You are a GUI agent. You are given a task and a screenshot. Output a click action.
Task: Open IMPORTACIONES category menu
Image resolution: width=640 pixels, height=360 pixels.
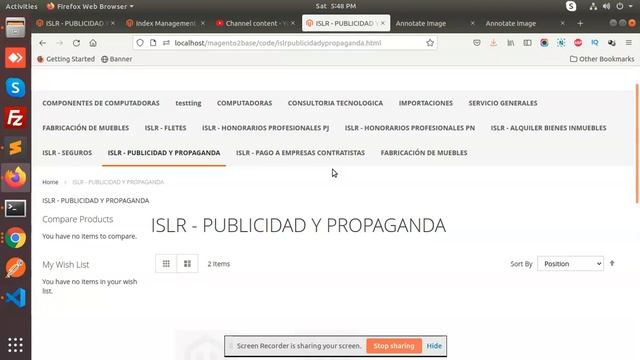coord(426,103)
